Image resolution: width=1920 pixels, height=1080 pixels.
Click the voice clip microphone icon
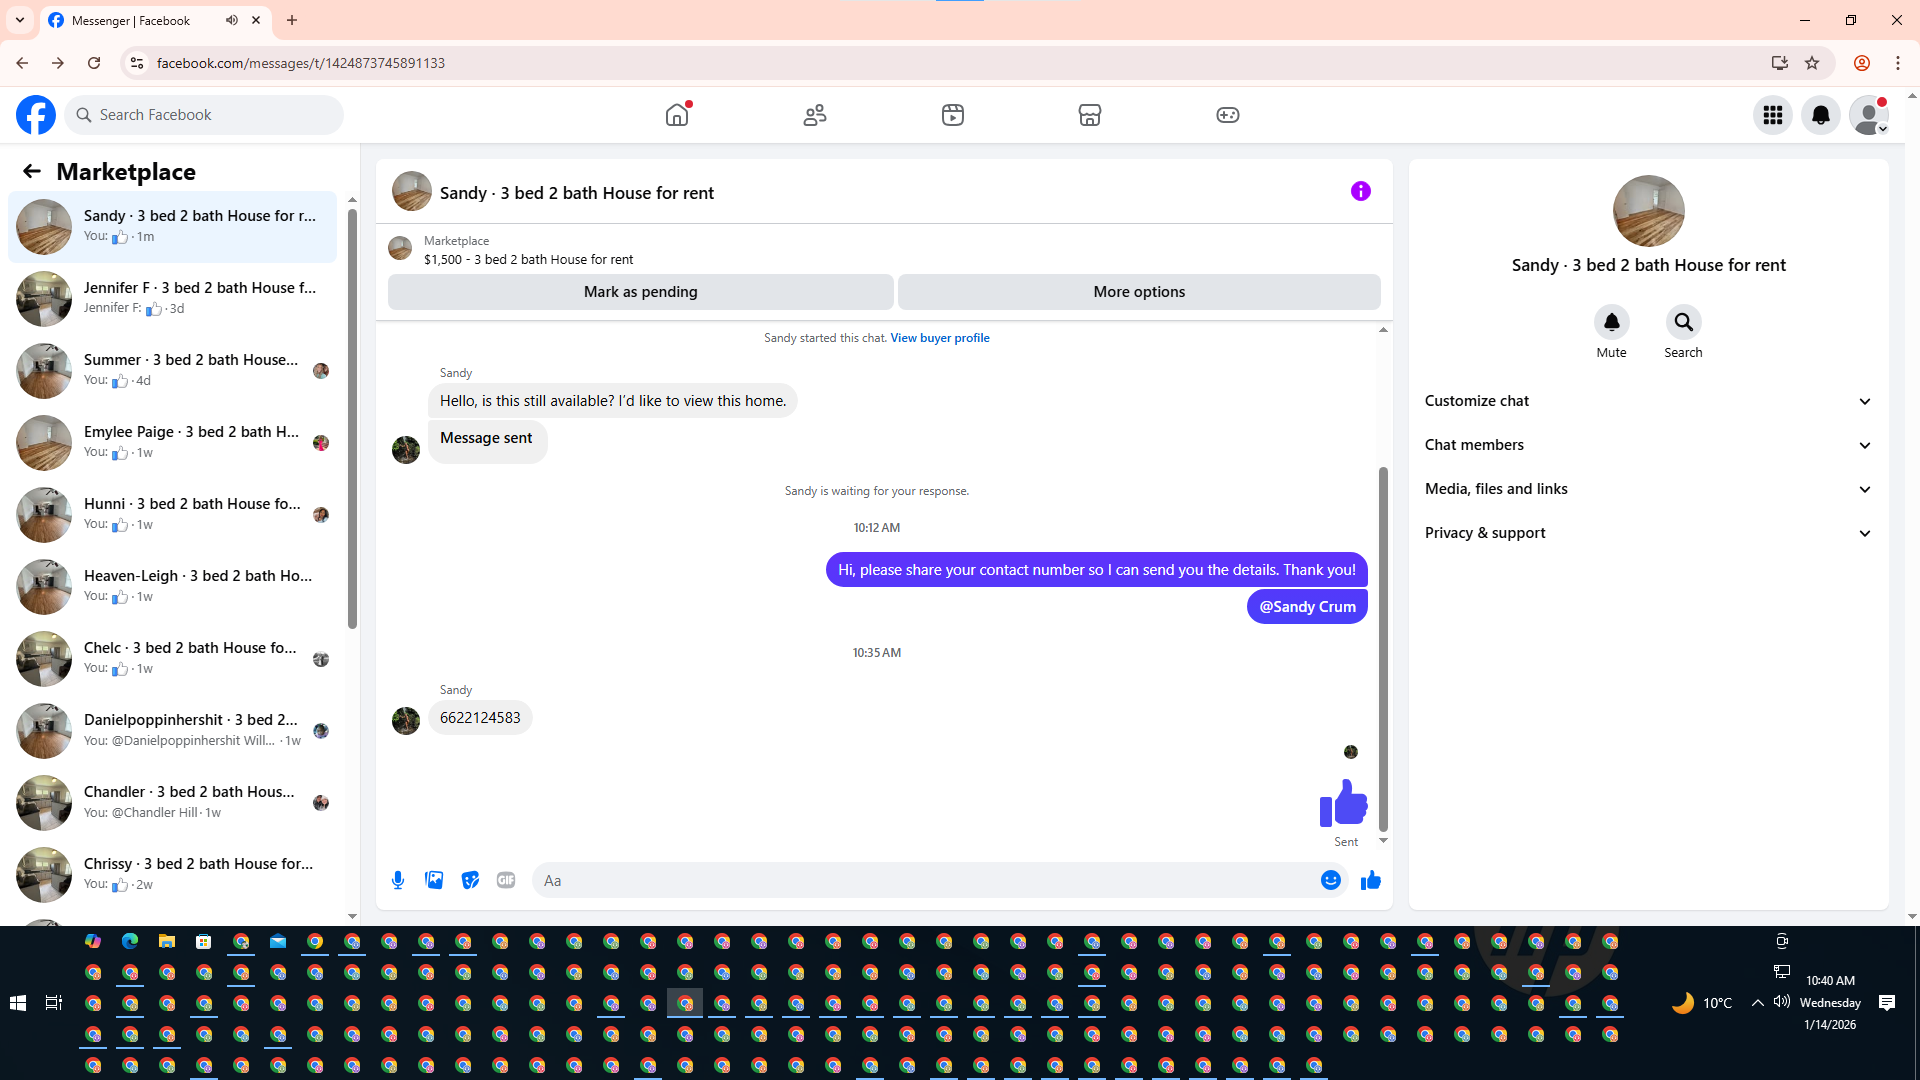click(x=398, y=880)
